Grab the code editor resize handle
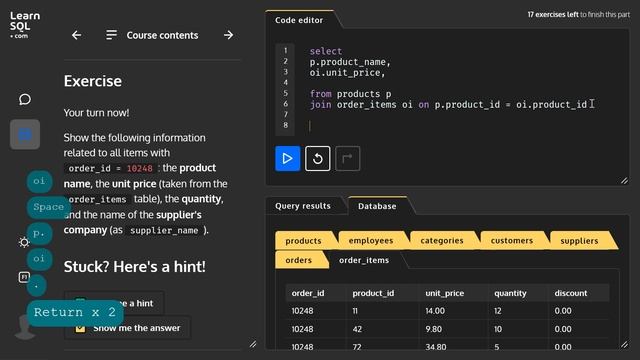Viewport: 640px width, 360px height. pyautogui.click(x=624, y=180)
